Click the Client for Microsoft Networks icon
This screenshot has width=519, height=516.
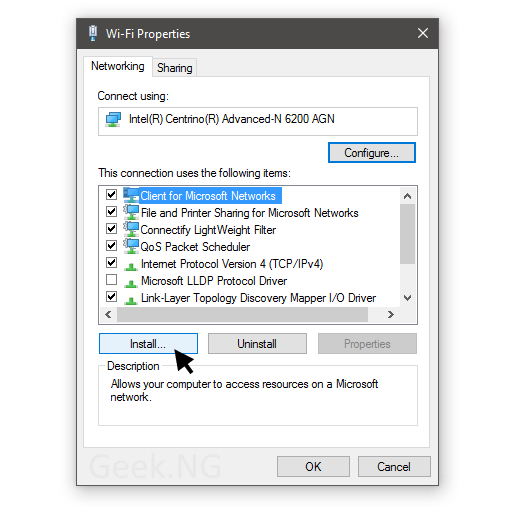coord(131,195)
